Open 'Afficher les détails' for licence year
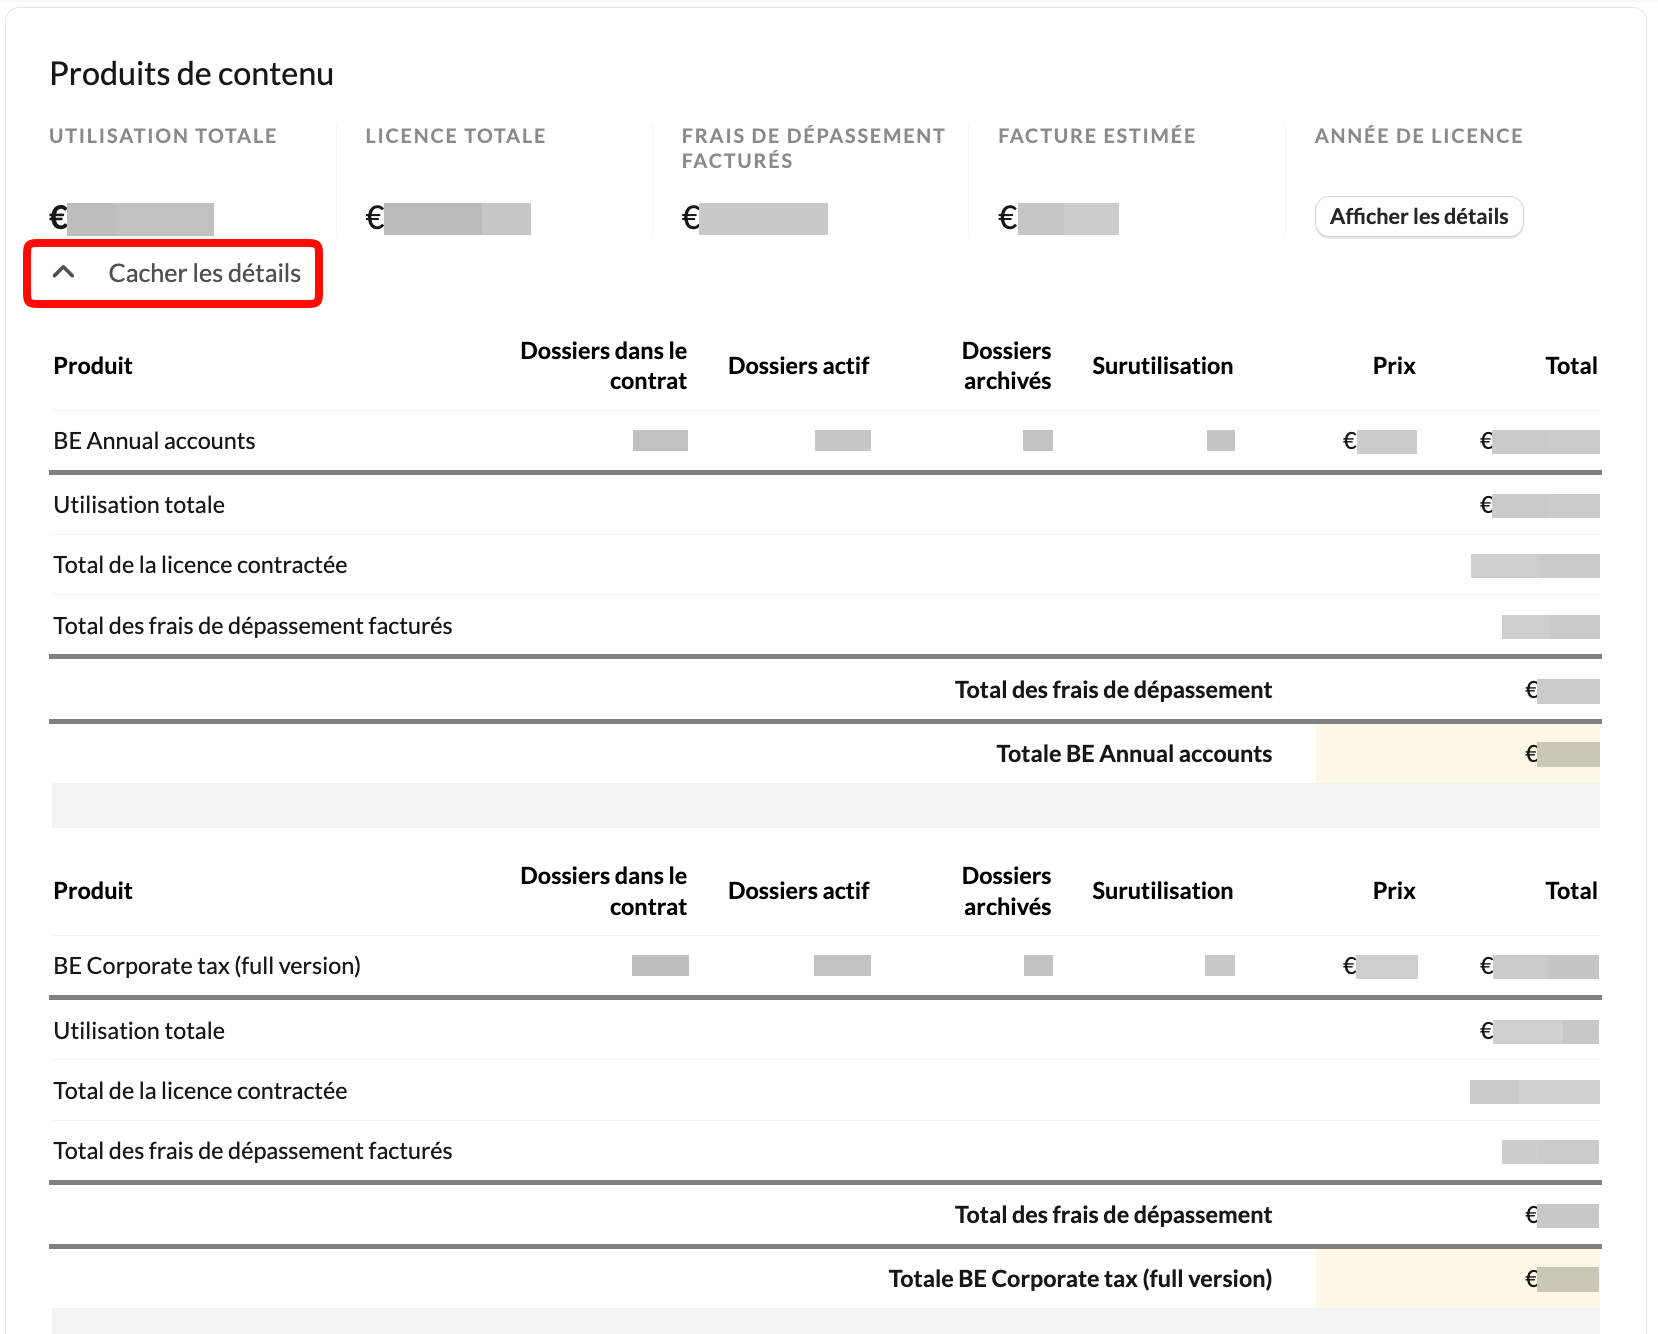Viewport: 1658px width, 1334px height. (1419, 217)
